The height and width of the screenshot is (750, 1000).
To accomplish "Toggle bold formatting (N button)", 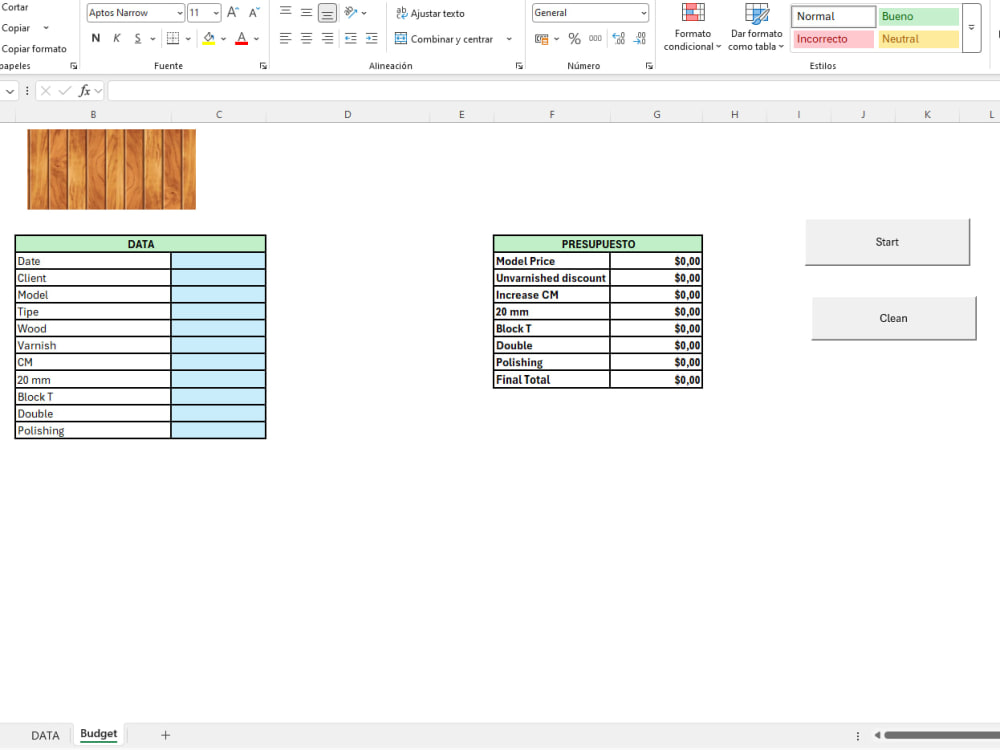I will [96, 38].
